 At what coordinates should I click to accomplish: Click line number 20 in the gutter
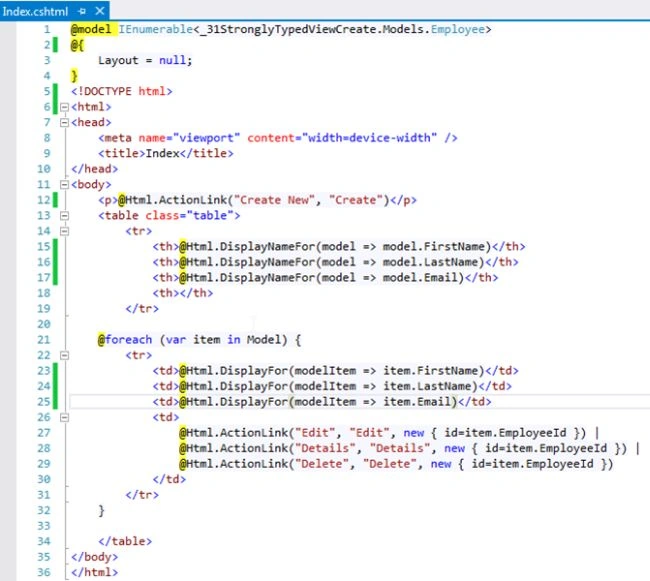44,324
